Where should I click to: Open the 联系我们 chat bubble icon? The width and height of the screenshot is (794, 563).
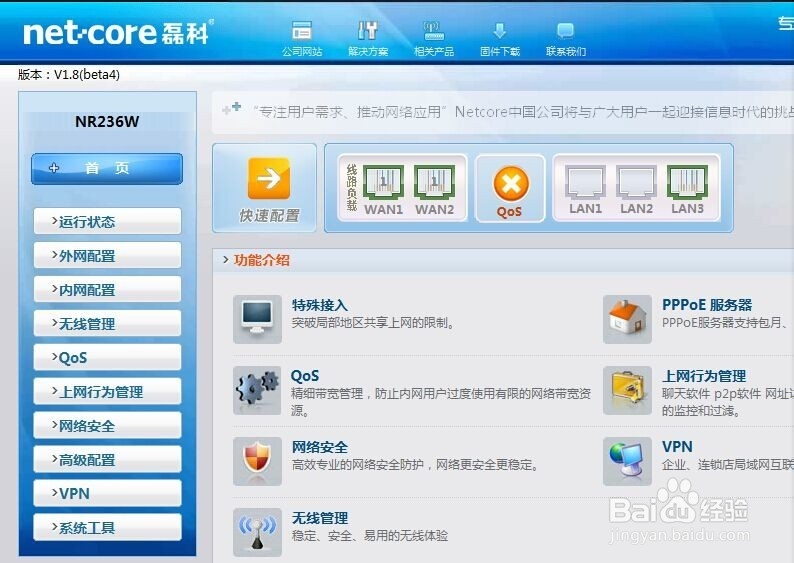click(565, 30)
